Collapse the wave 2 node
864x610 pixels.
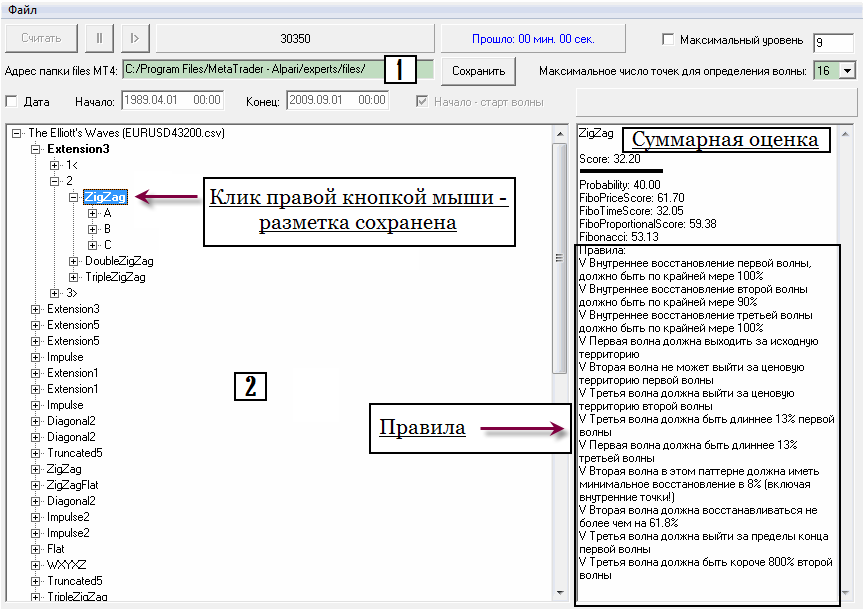click(54, 181)
